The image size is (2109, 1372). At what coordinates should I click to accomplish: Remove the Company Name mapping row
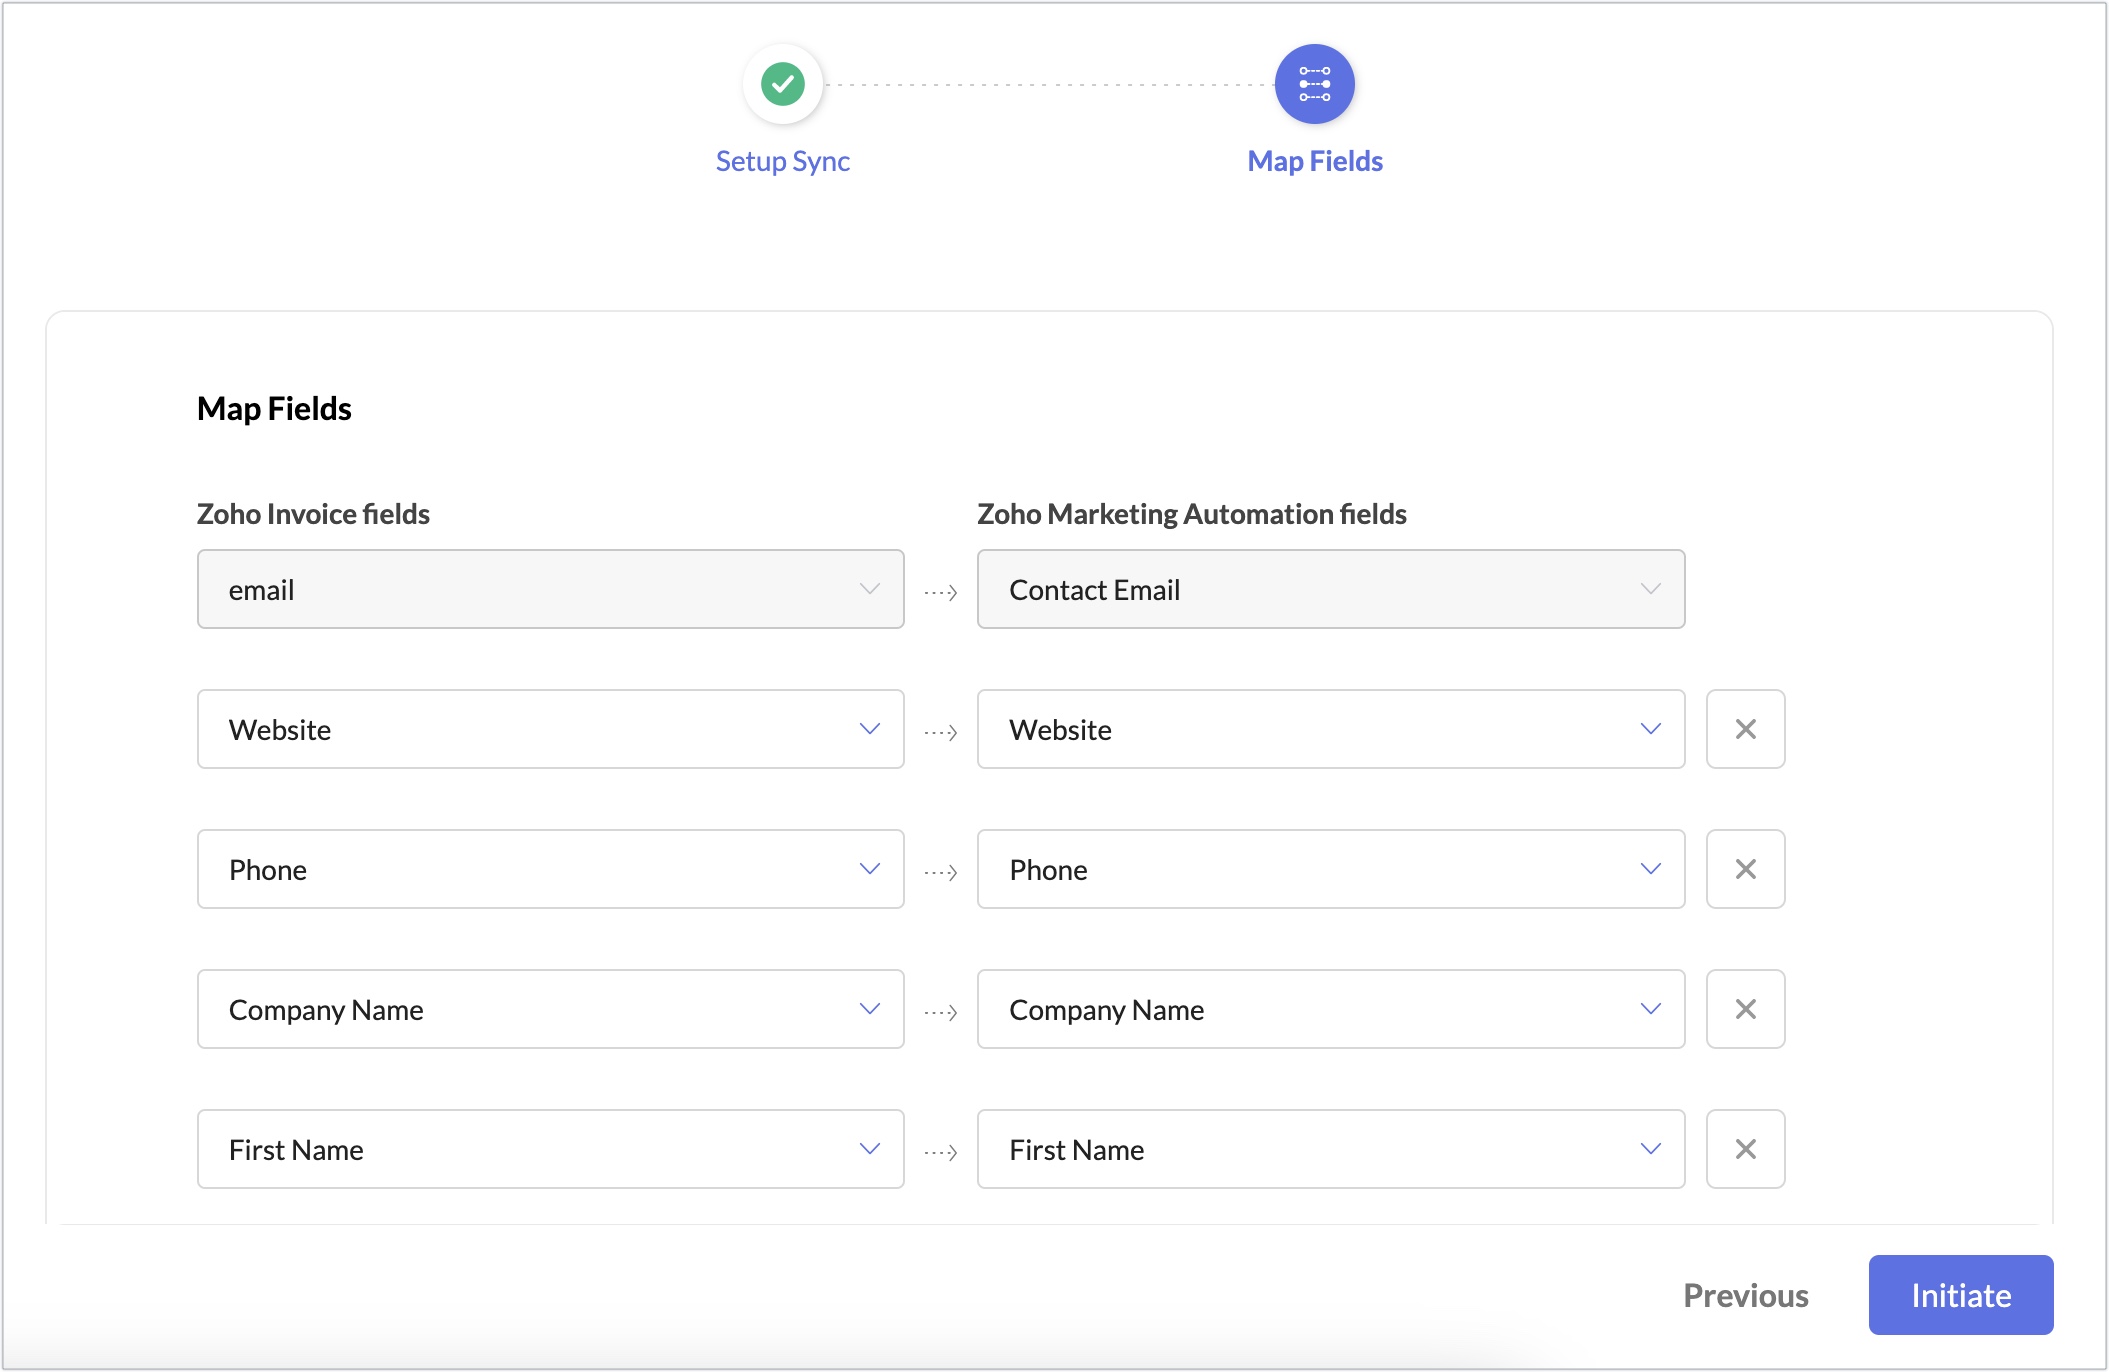tap(1746, 1009)
